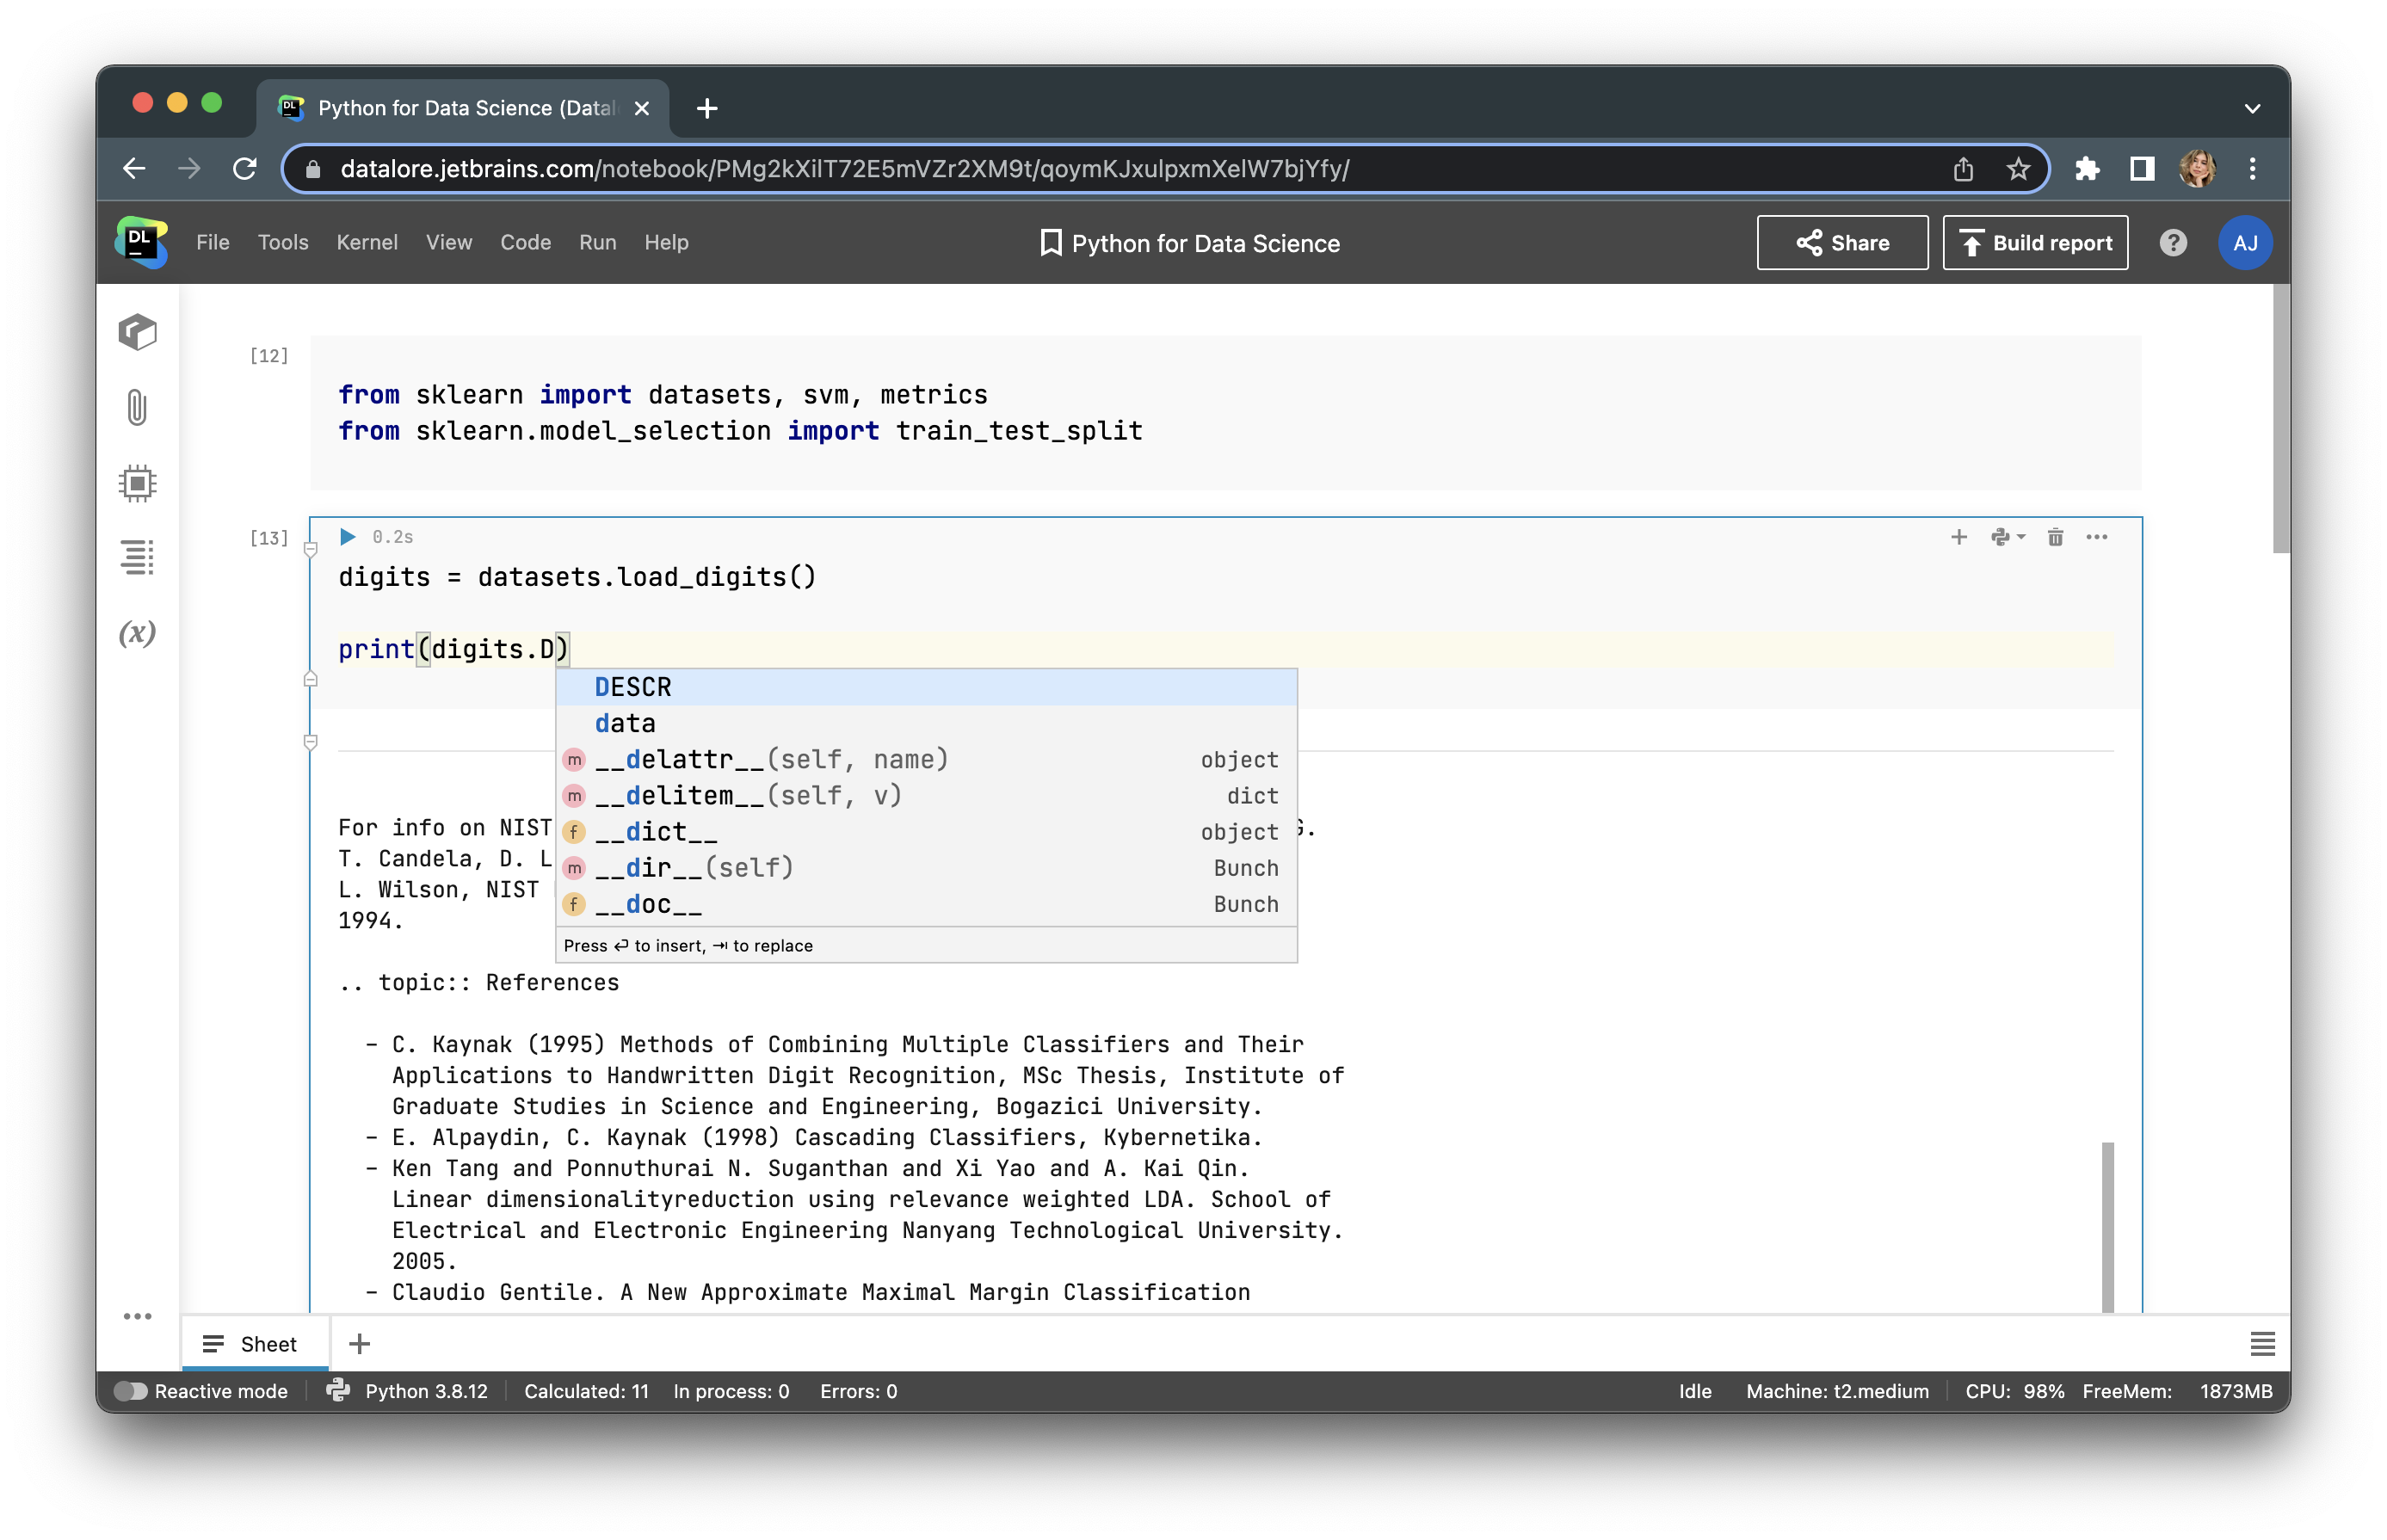Close the Python for Data Science browser tab
Screen dimensions: 2387x1540
[x=642, y=108]
